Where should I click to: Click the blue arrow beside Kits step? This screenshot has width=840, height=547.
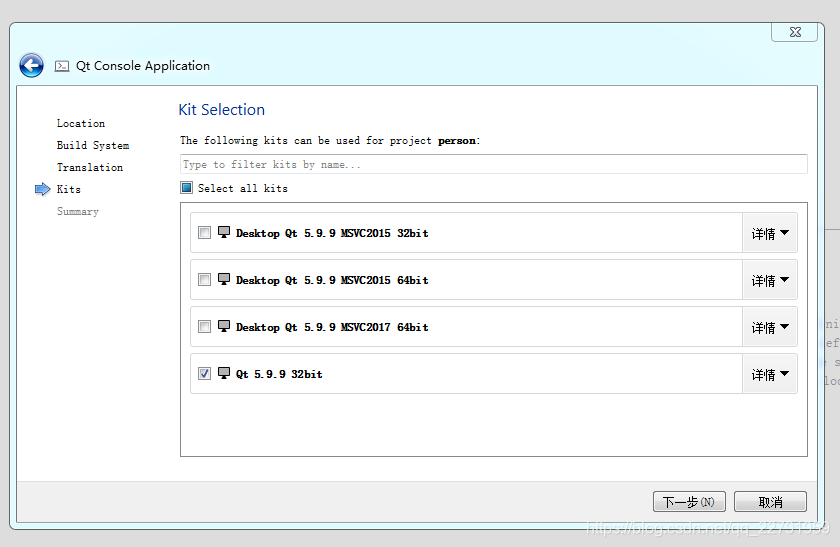pos(42,189)
